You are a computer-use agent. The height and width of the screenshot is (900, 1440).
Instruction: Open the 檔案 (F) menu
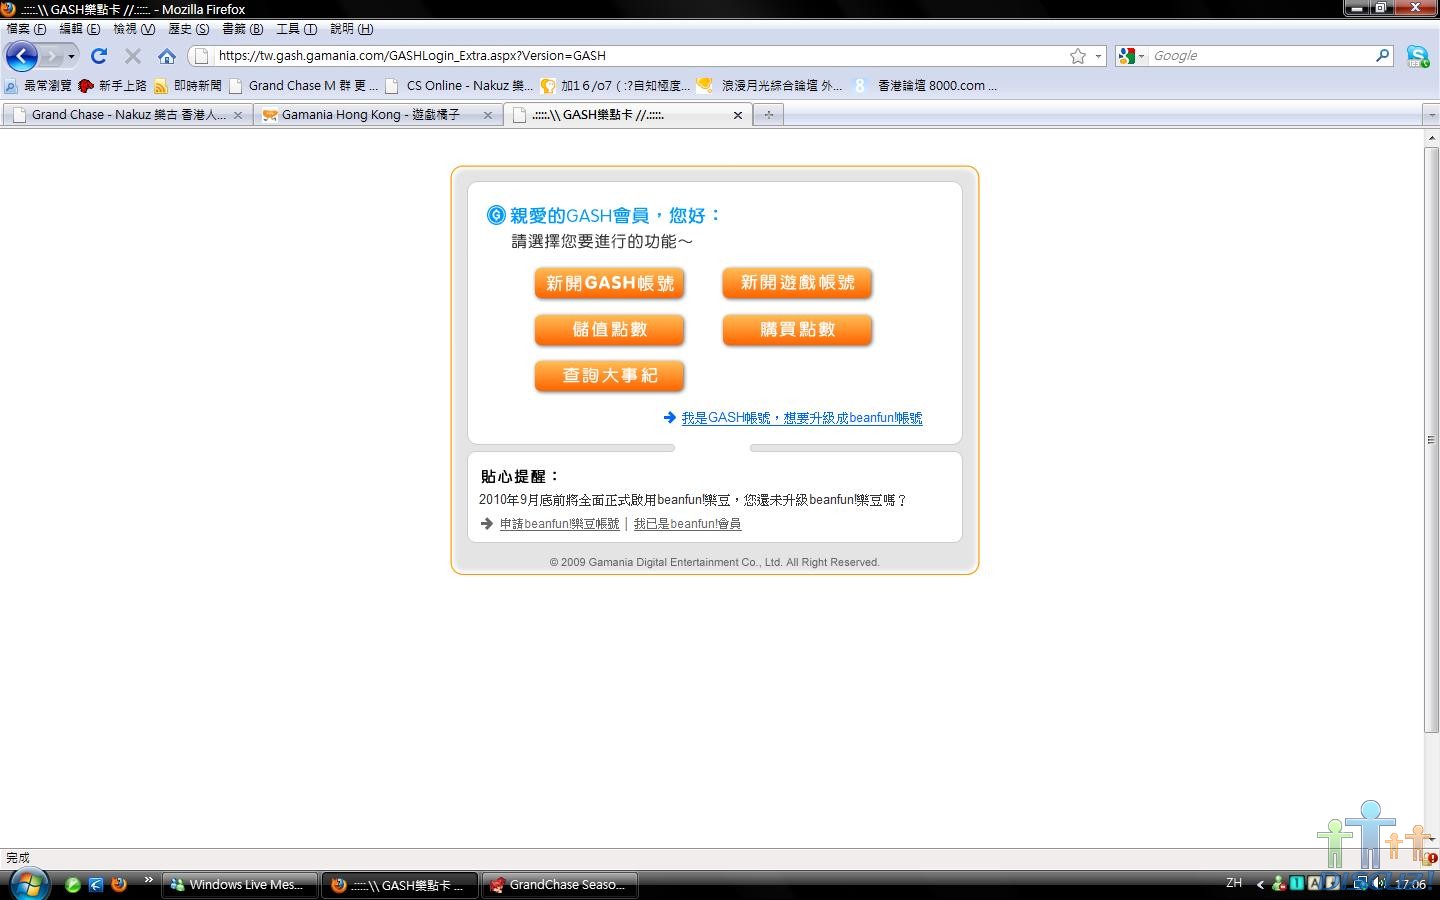[x=26, y=29]
